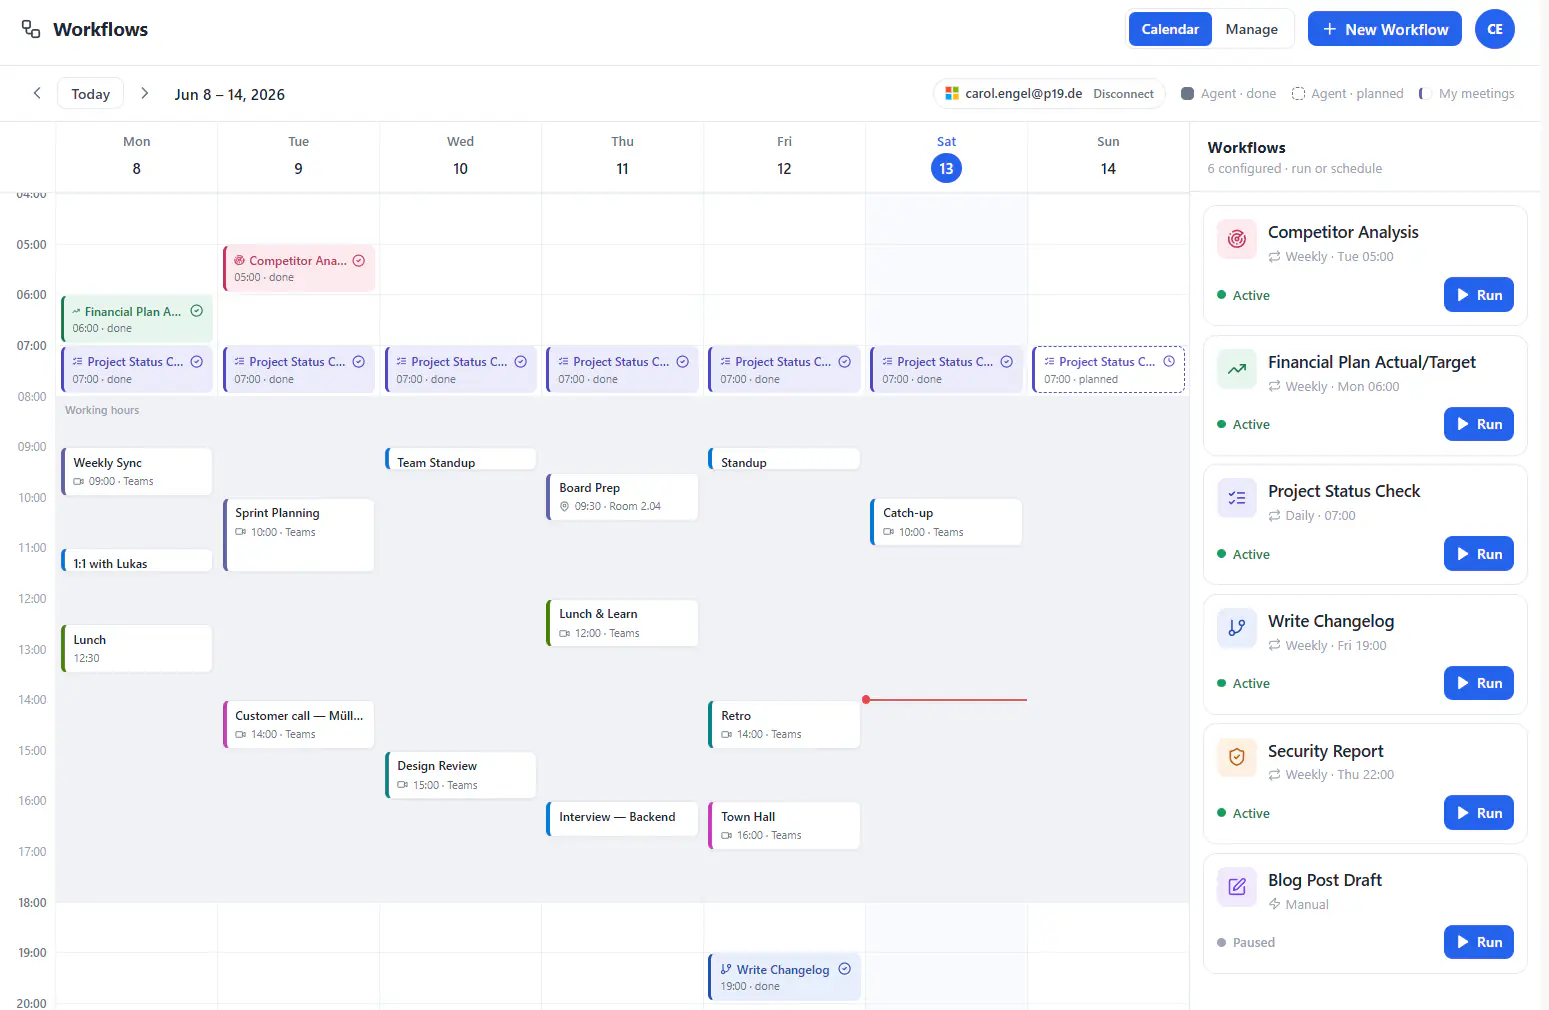Click the Microsoft account logo icon
Image resolution: width=1549 pixels, height=1010 pixels.
(x=952, y=93)
